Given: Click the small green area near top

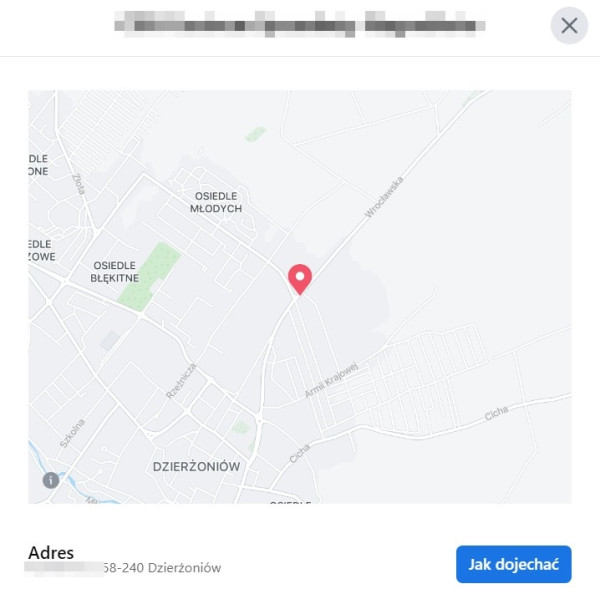Looking at the screenshot, I should pyautogui.click(x=256, y=134).
